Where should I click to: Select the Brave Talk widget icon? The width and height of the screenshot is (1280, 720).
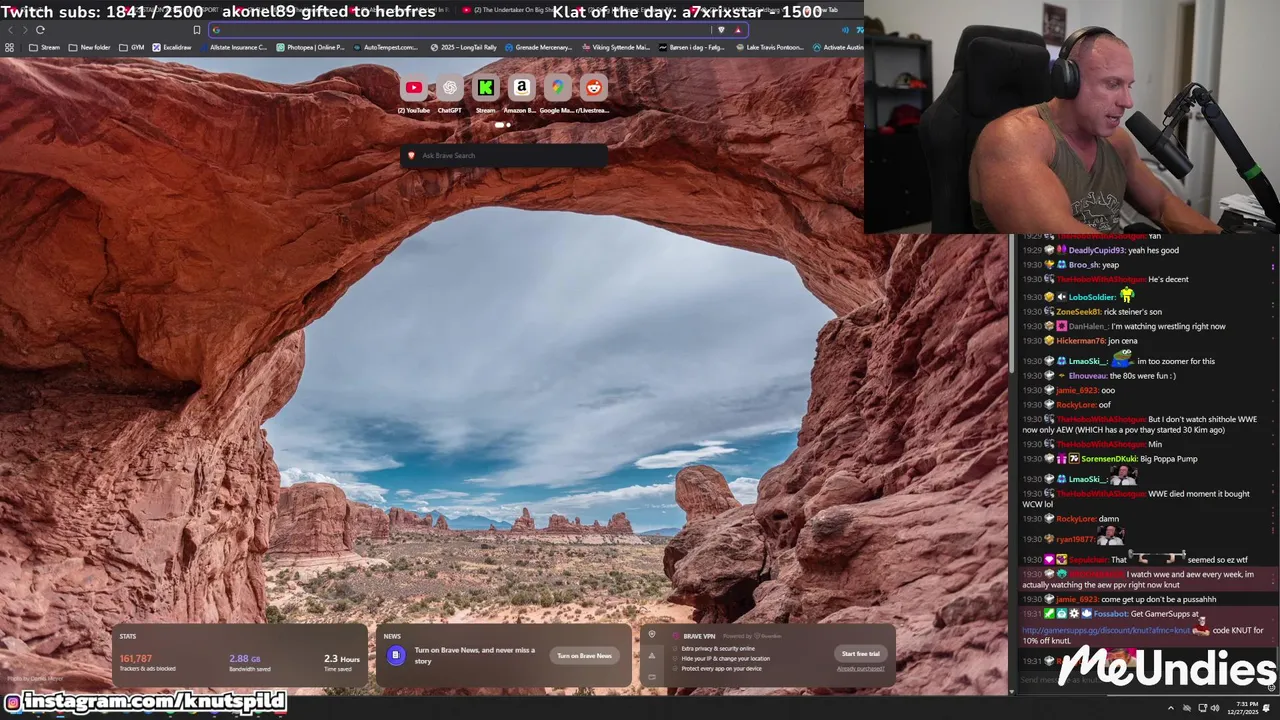tap(652, 677)
